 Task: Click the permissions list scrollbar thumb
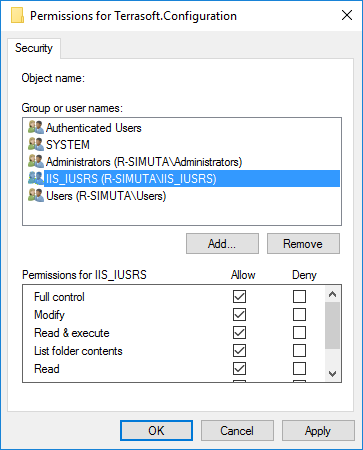332,325
